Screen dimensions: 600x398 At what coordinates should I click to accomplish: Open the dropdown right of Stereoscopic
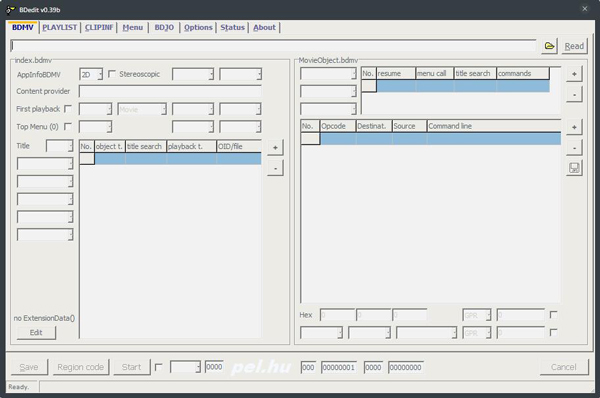tap(193, 74)
